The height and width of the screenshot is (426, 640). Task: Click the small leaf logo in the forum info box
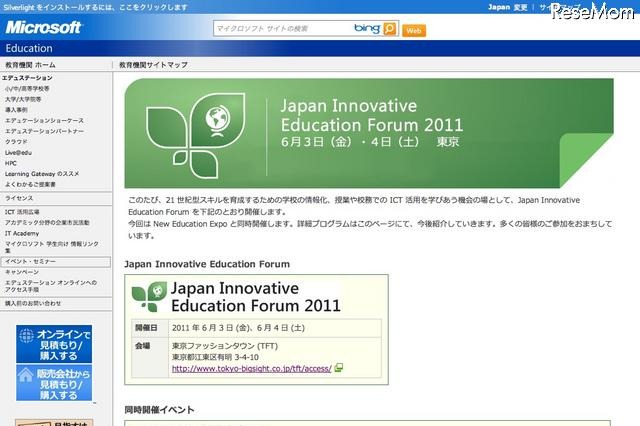(x=149, y=297)
